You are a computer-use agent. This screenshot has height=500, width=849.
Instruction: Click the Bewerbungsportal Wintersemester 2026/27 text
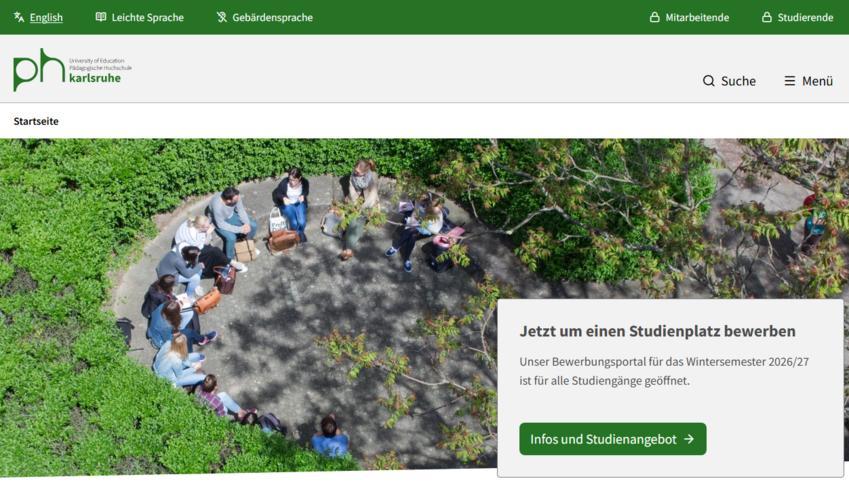tap(664, 371)
